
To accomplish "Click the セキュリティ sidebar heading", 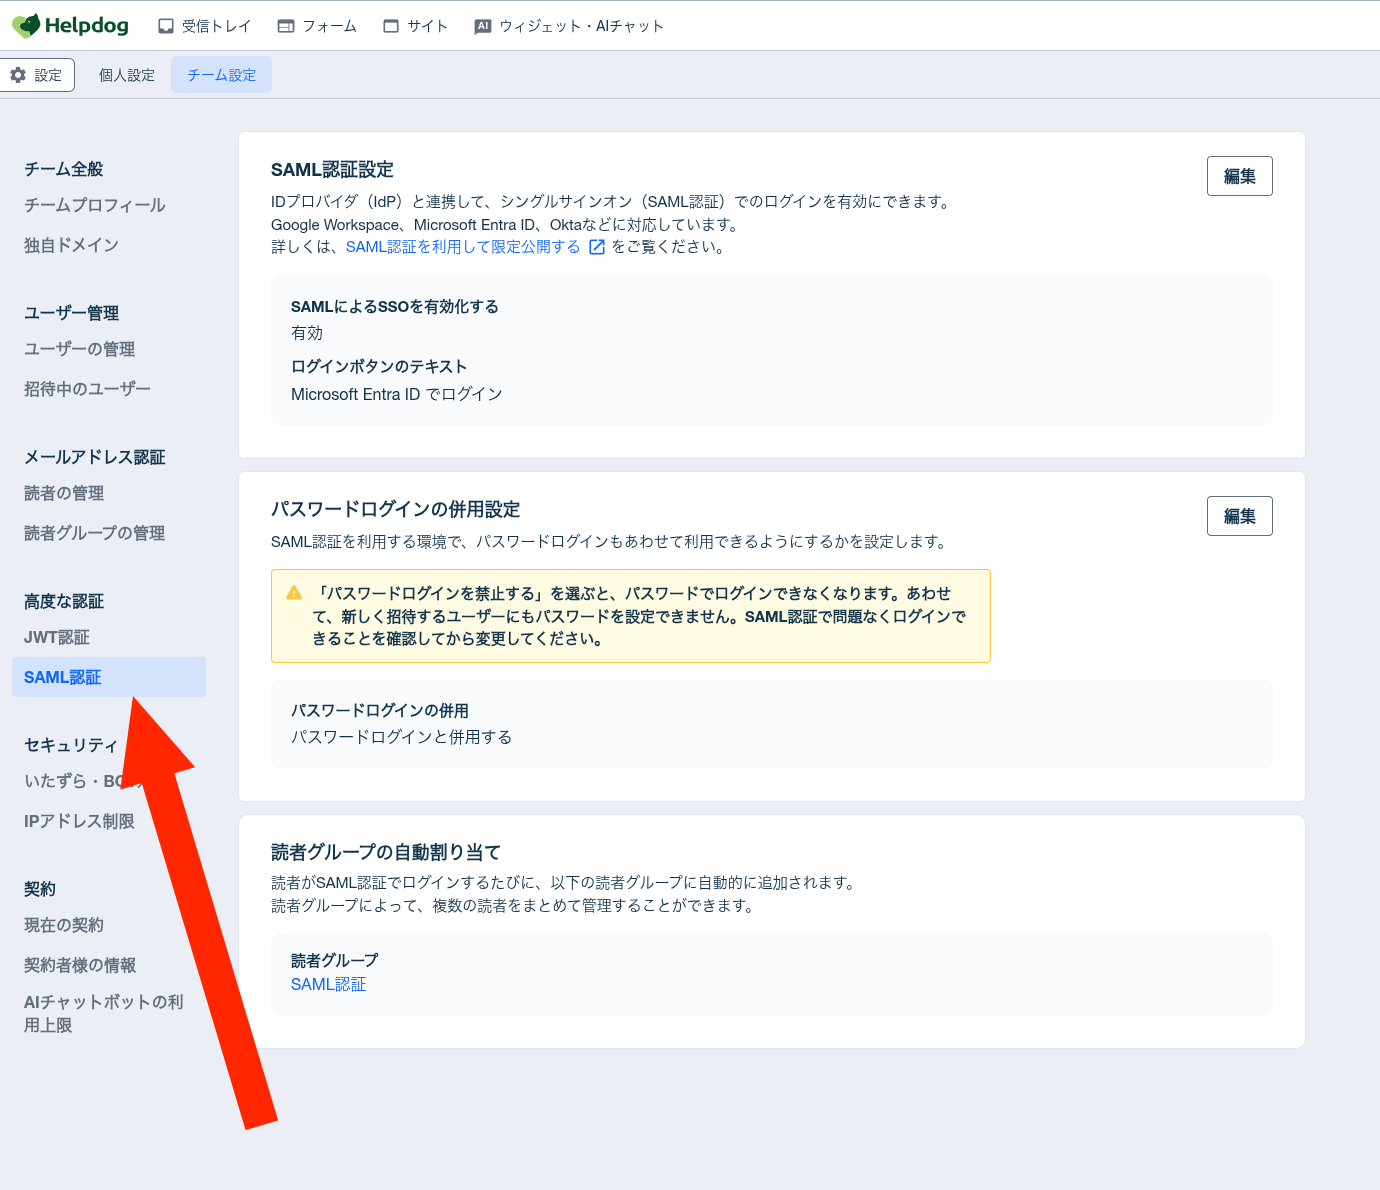I will [71, 745].
